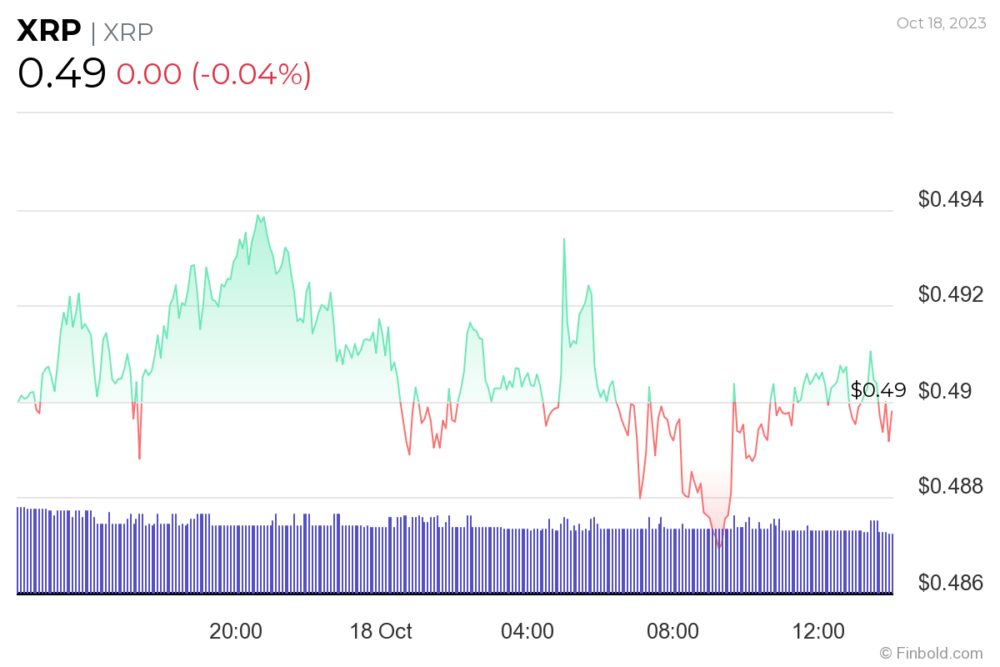Click the $0.486 price axis label
Viewport: 1000px width, 667px height.
click(x=950, y=583)
